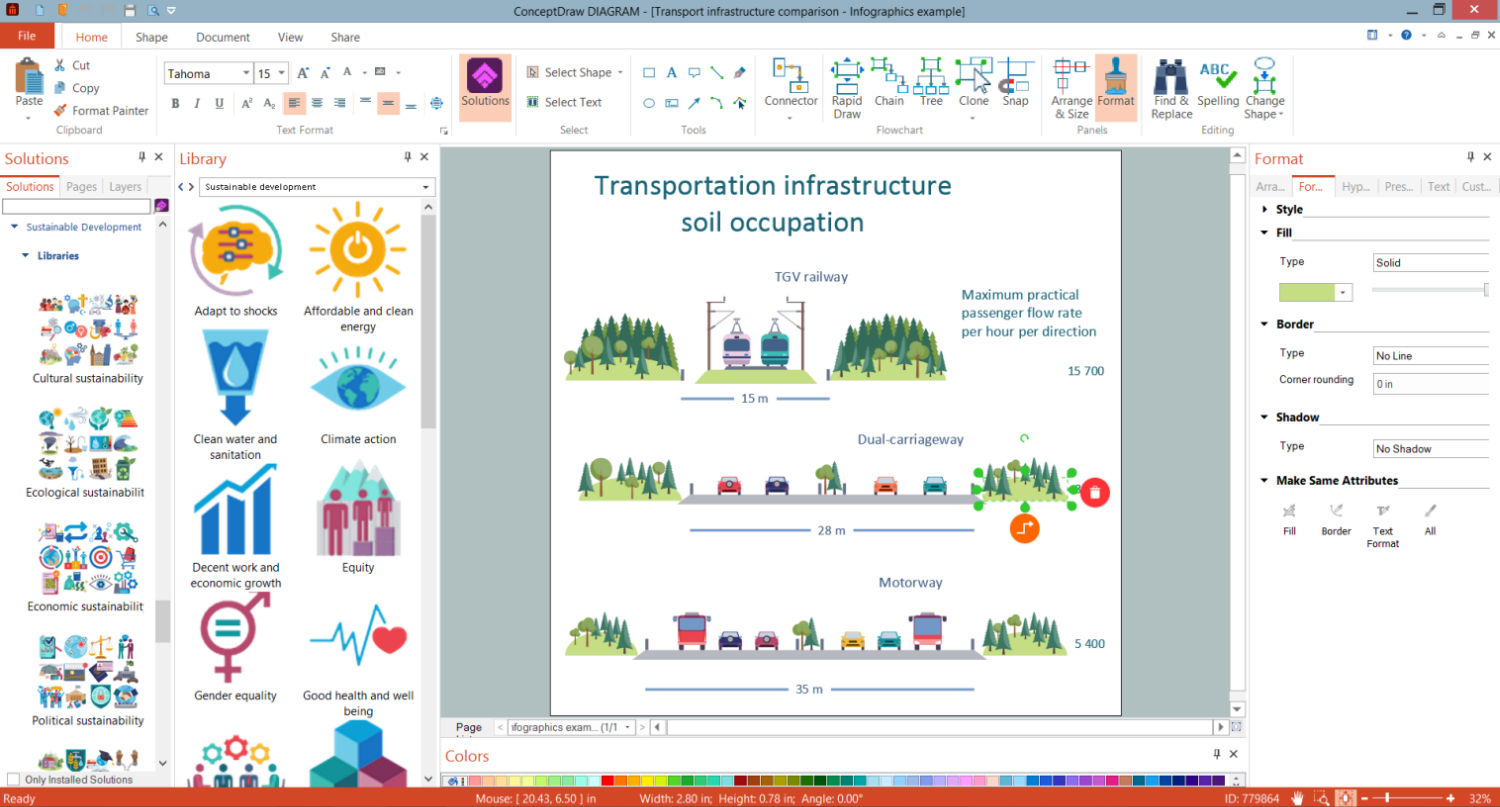Screen dimensions: 1500x807
Task: Switch to the Shape ribbon tab
Action: (x=152, y=37)
